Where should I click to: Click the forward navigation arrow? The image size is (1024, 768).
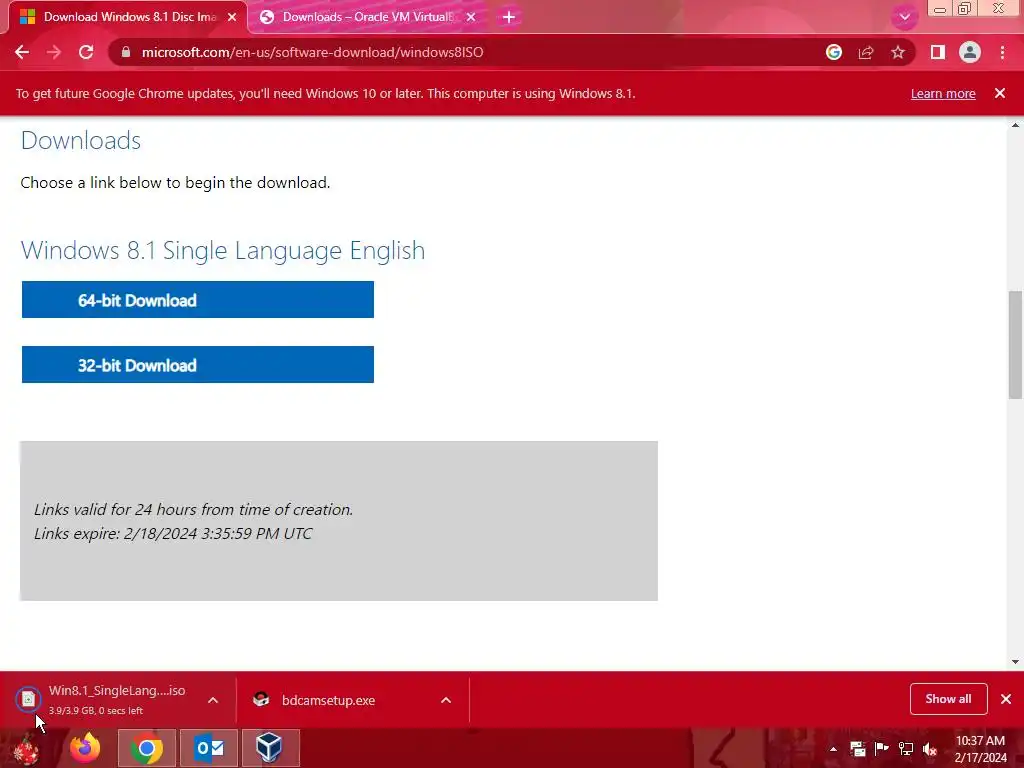(54, 52)
